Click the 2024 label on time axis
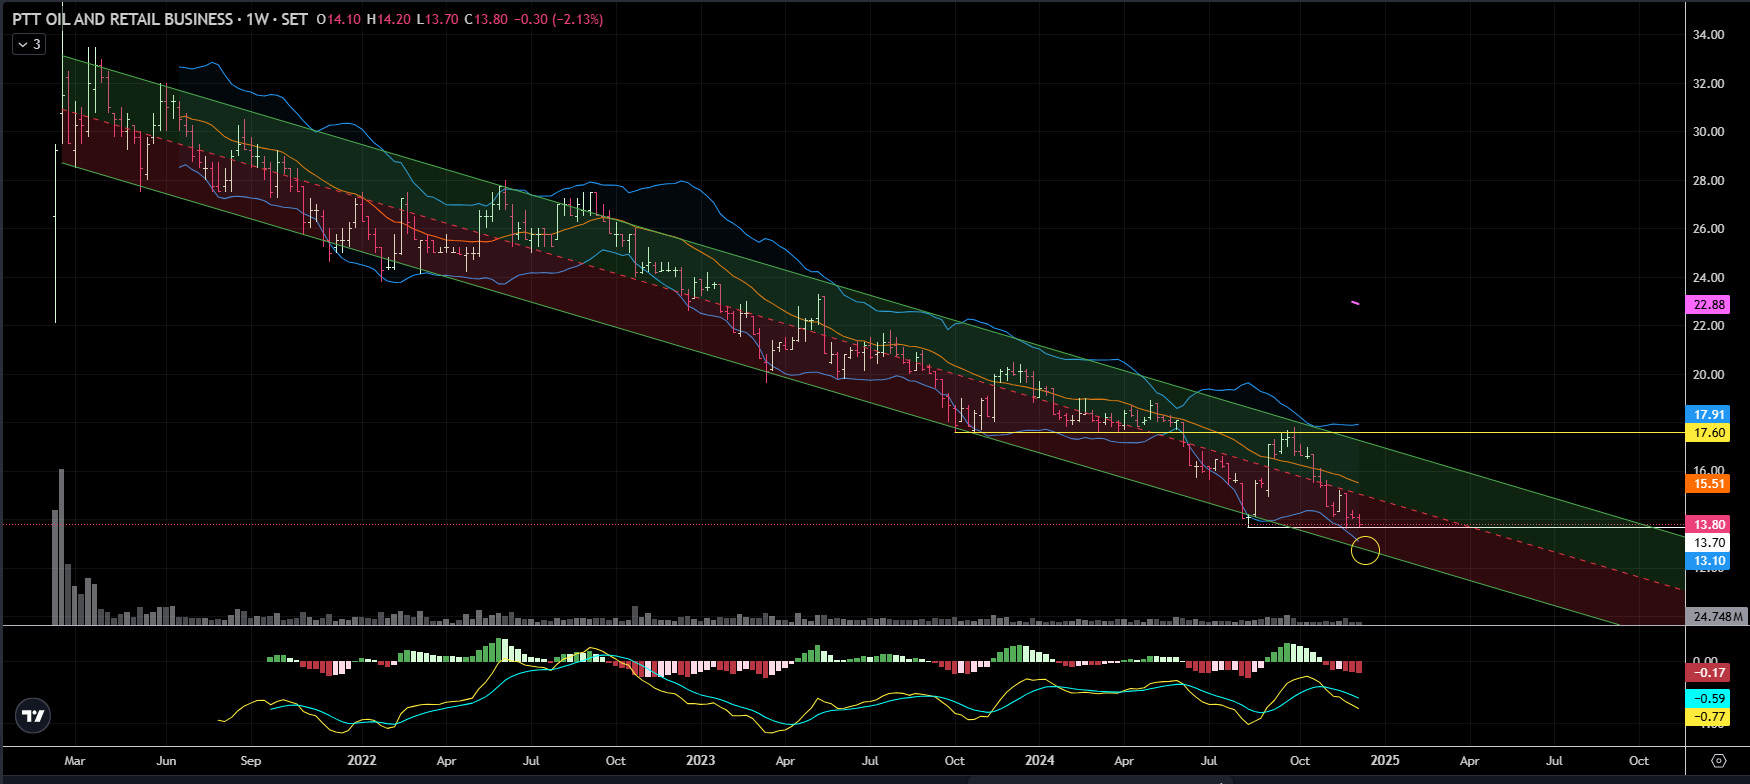1750x784 pixels. [1040, 760]
